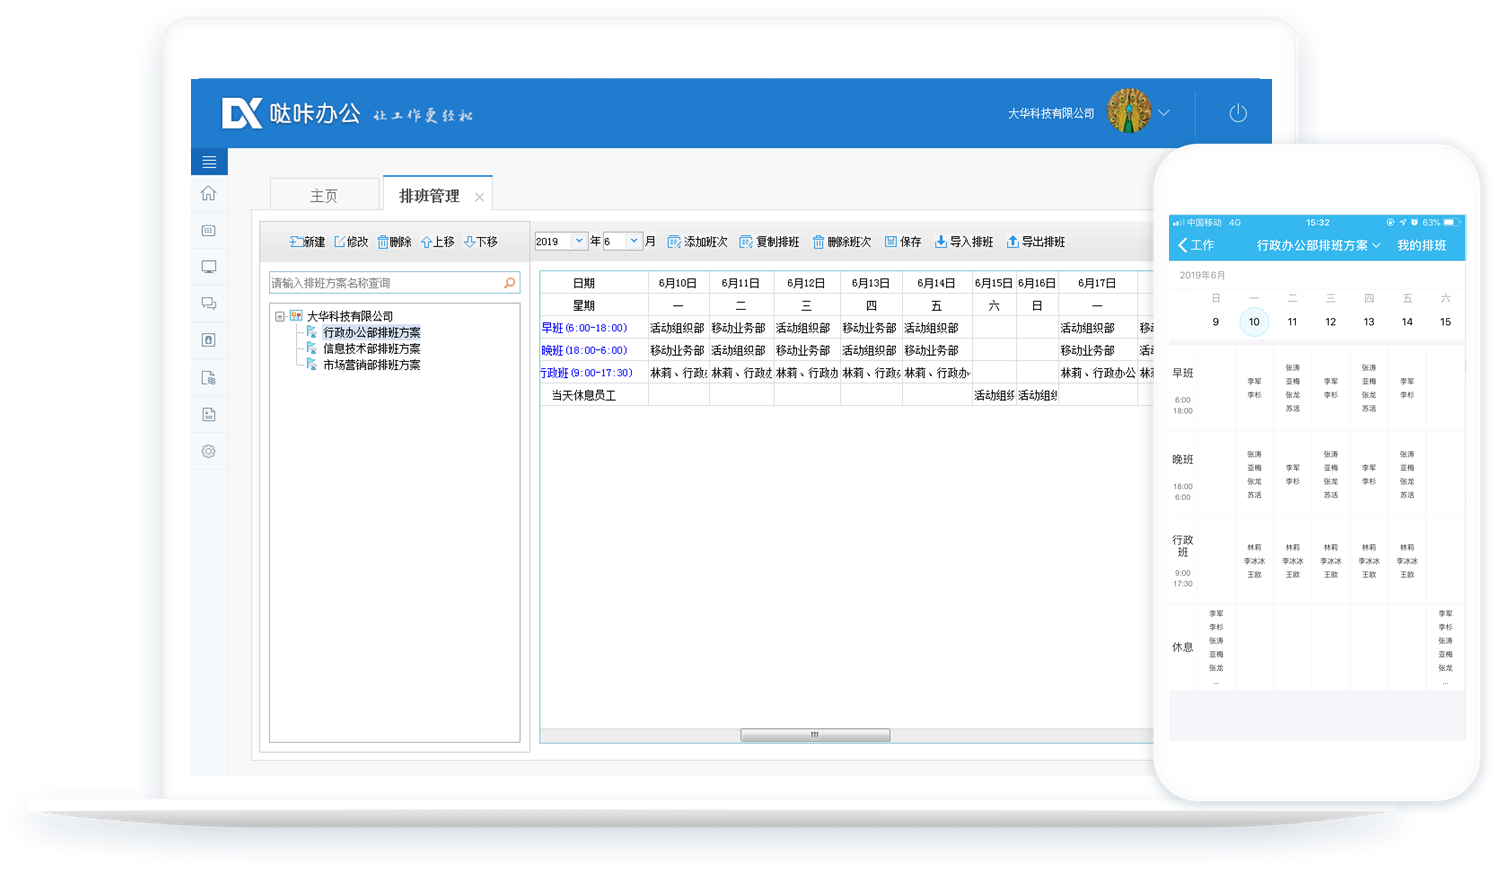Click the search magnifier icon
The height and width of the screenshot is (871, 1495).
tap(509, 283)
